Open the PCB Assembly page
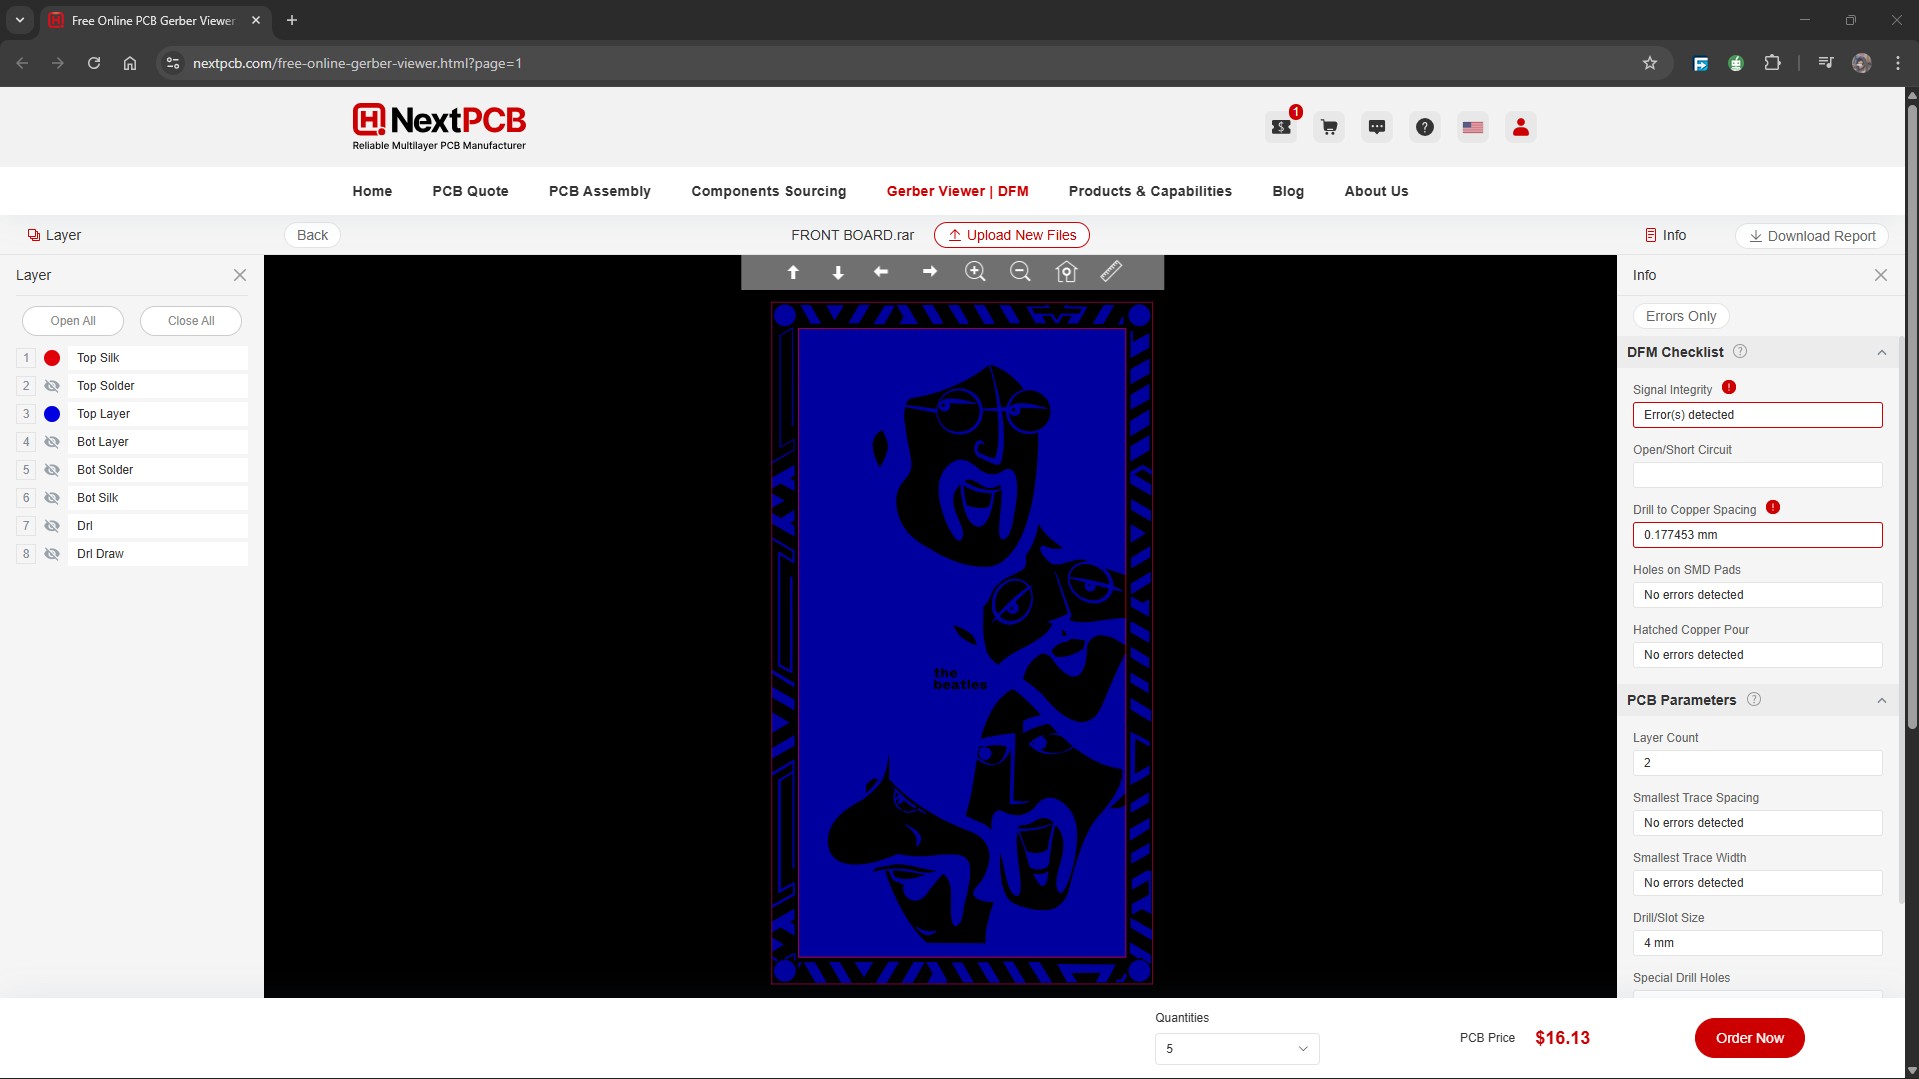 click(600, 191)
